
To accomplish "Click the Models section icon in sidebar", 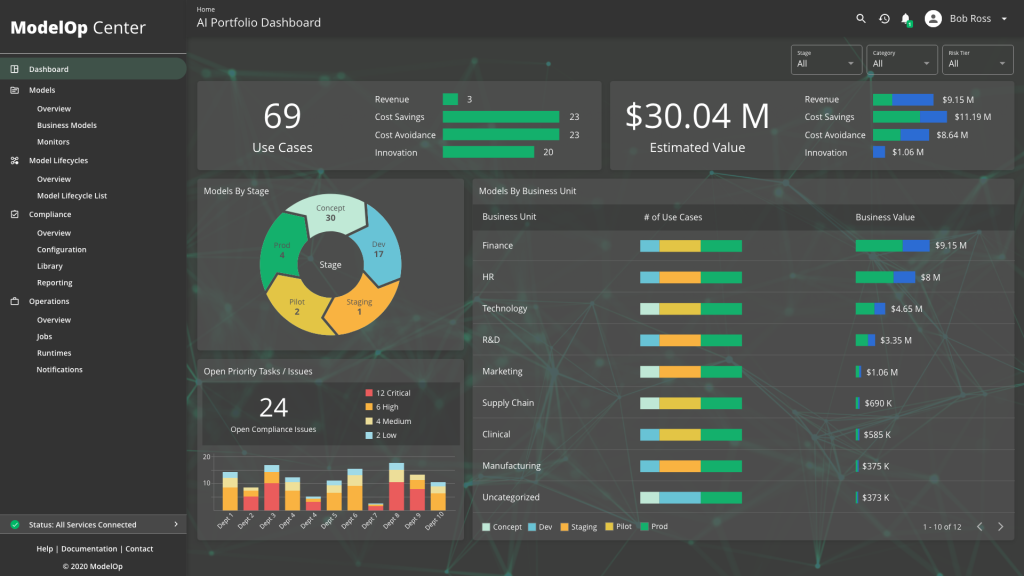I will coord(15,90).
